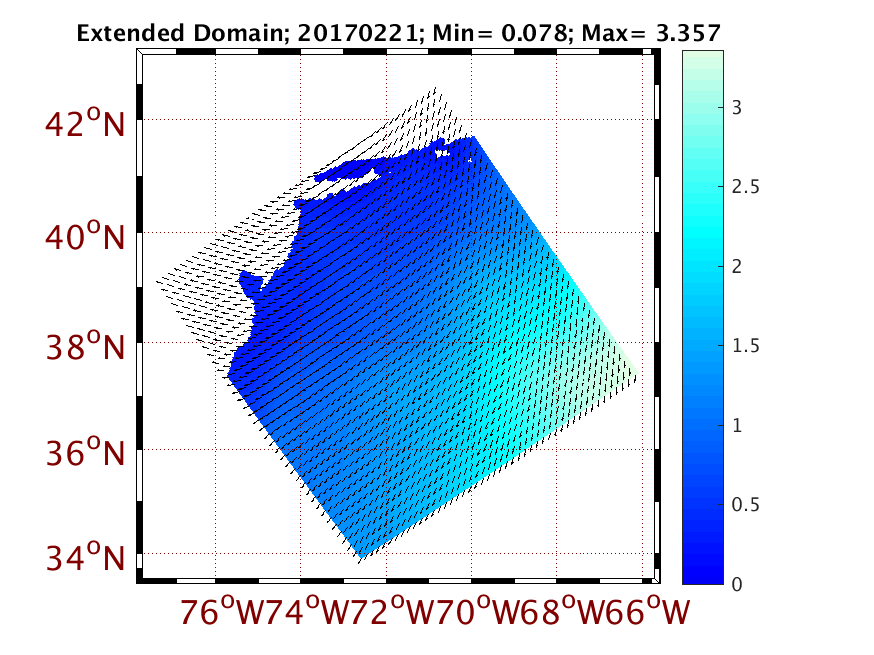The height and width of the screenshot is (655, 874).
Task: Click the colorbar tick label 0.5
Action: [745, 504]
